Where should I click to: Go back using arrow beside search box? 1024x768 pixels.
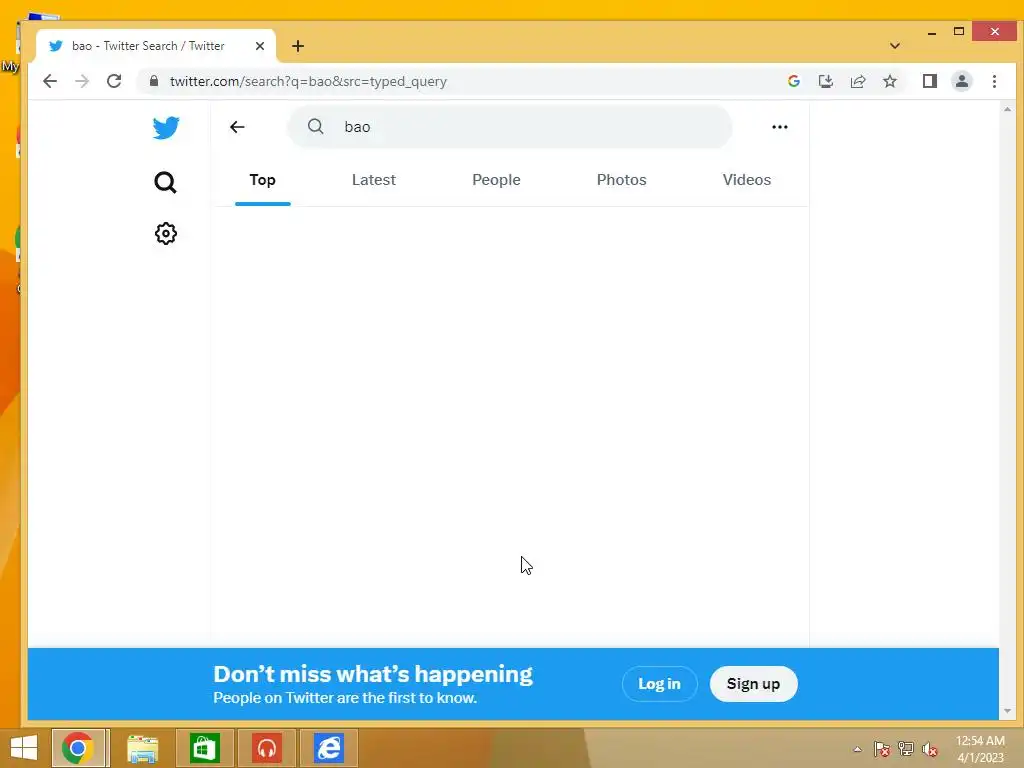tap(237, 127)
